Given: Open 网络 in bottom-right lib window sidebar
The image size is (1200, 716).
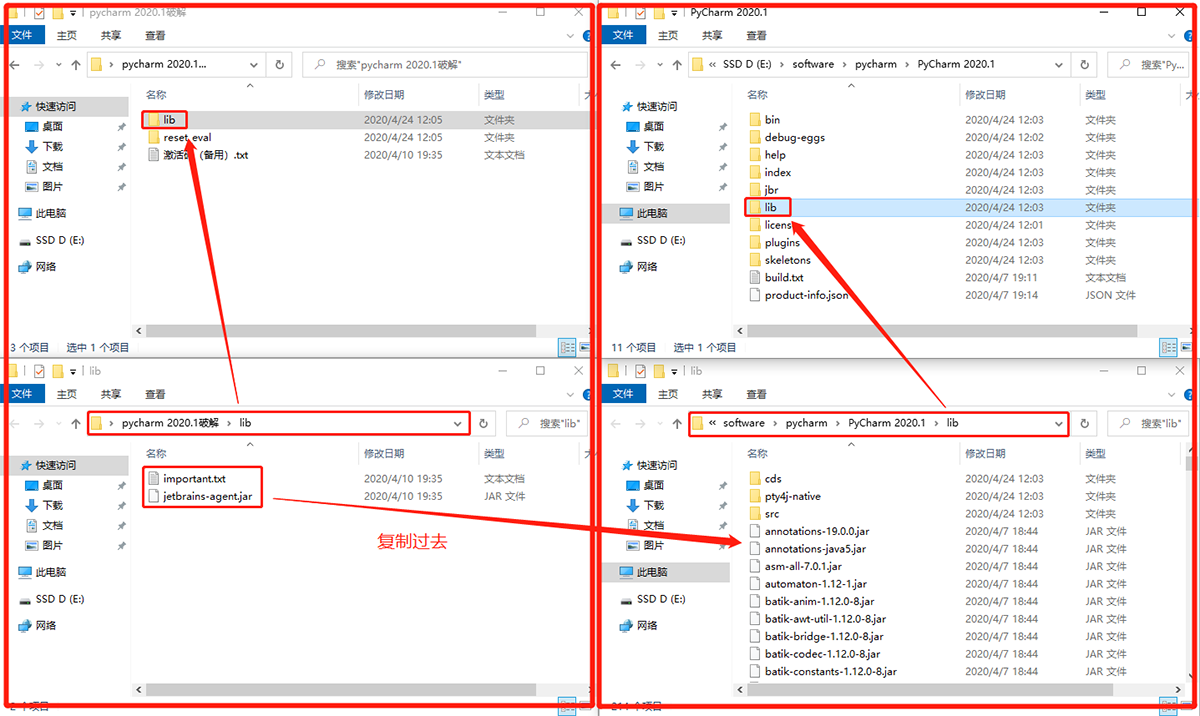Looking at the screenshot, I should 638,625.
